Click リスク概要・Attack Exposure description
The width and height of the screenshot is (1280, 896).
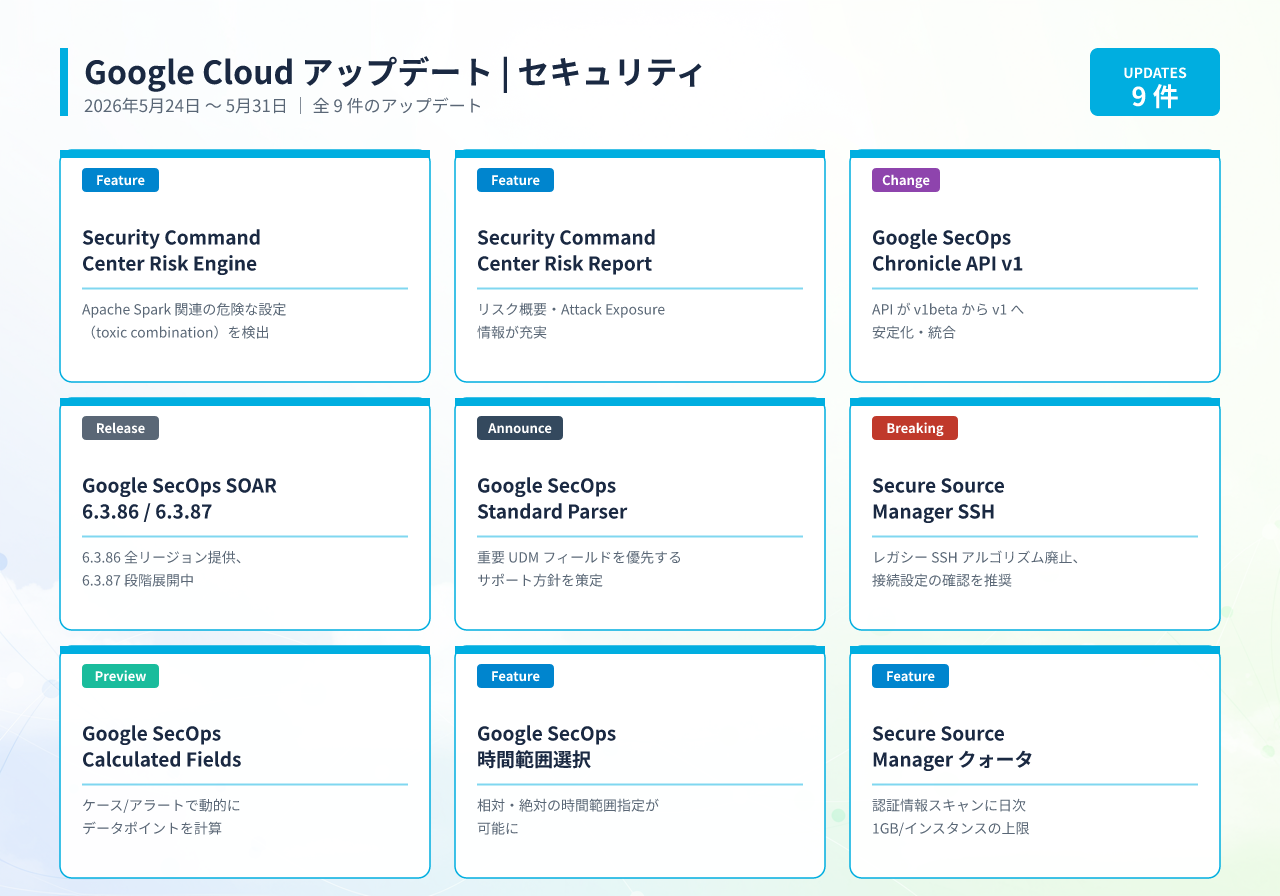point(571,321)
